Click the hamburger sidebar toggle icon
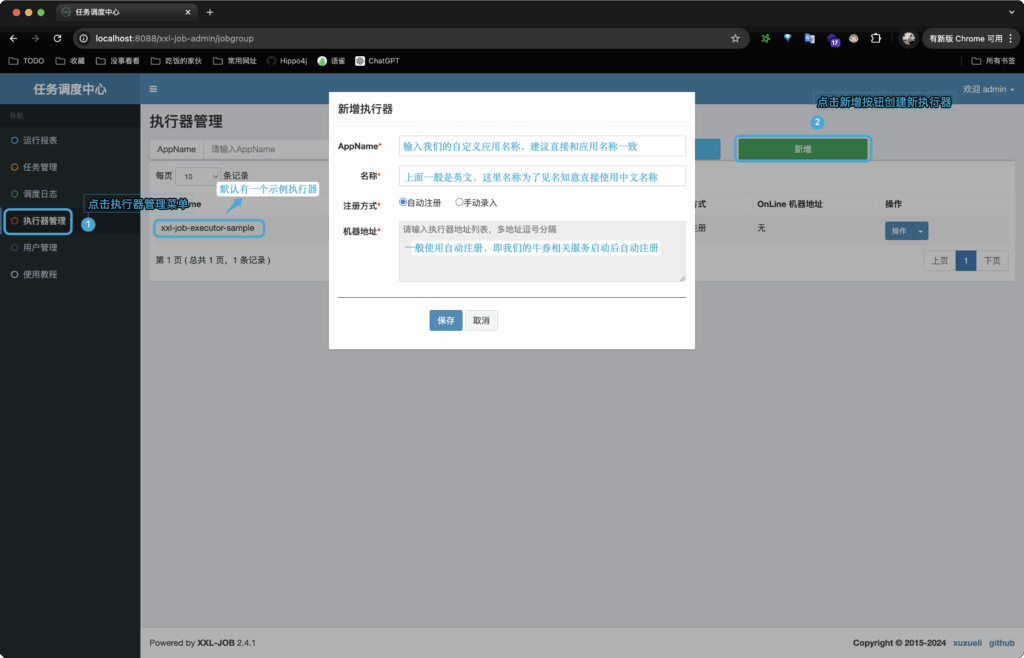Screen dimensions: 1024x658 pyautogui.click(x=153, y=89)
